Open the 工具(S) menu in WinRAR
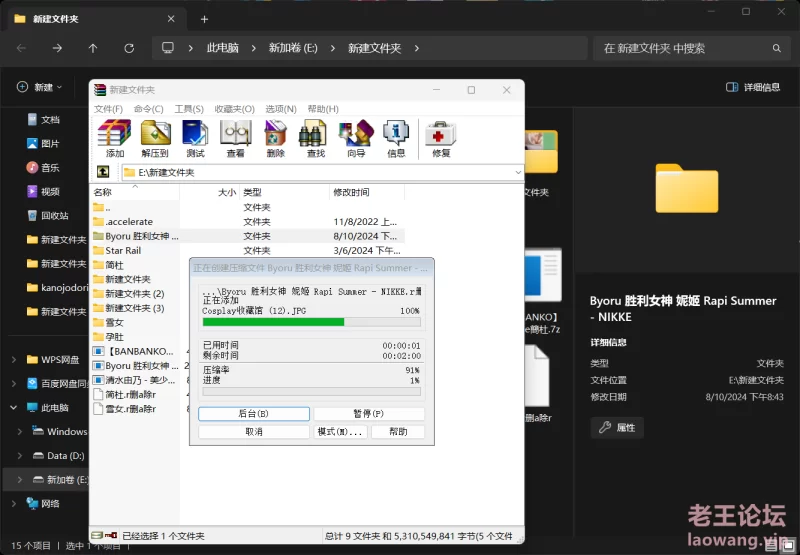This screenshot has height=555, width=800. click(x=189, y=109)
